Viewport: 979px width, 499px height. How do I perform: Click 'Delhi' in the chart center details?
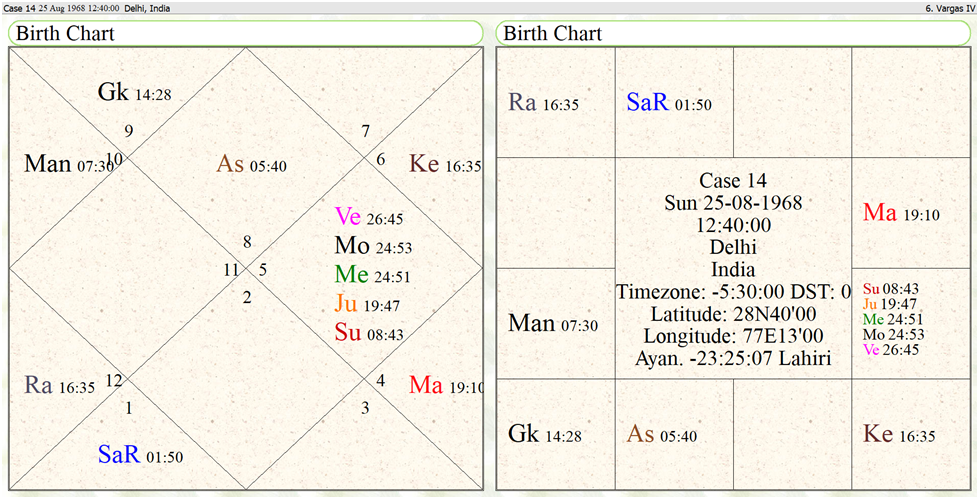(x=733, y=247)
